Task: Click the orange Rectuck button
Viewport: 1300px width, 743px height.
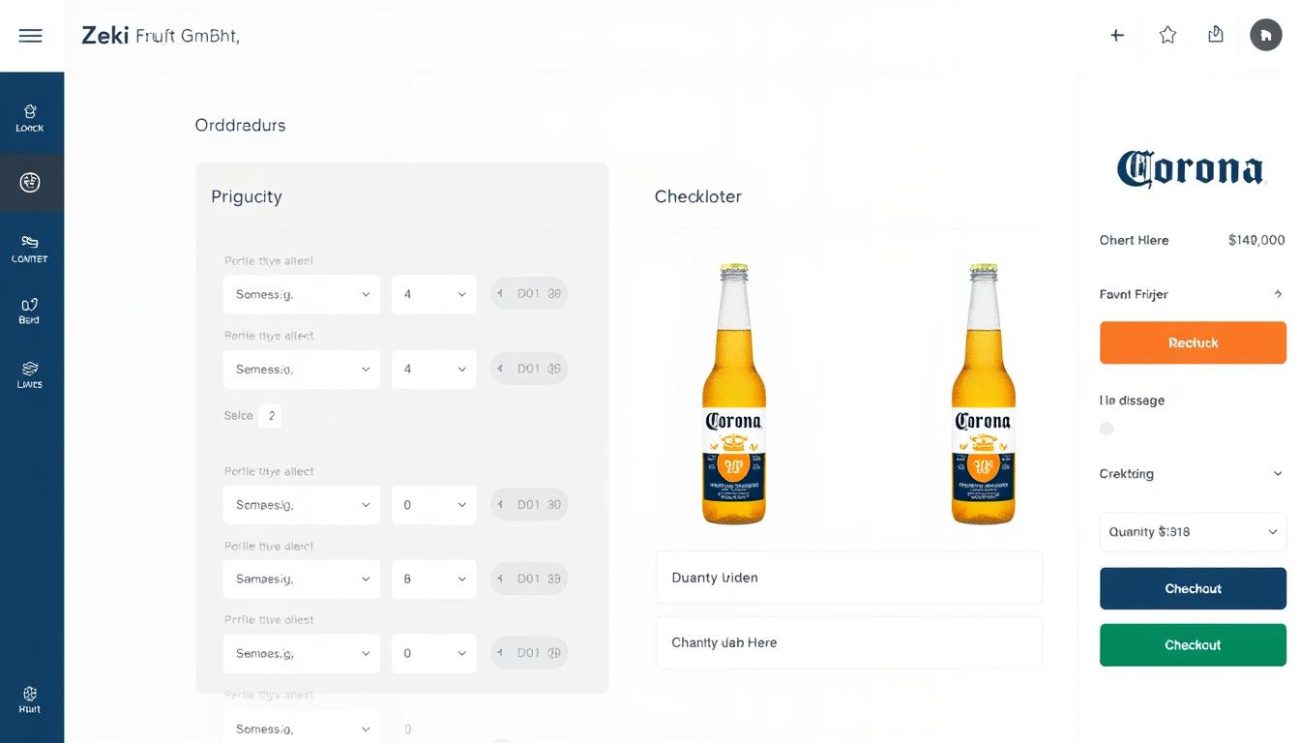Action: coord(1193,342)
